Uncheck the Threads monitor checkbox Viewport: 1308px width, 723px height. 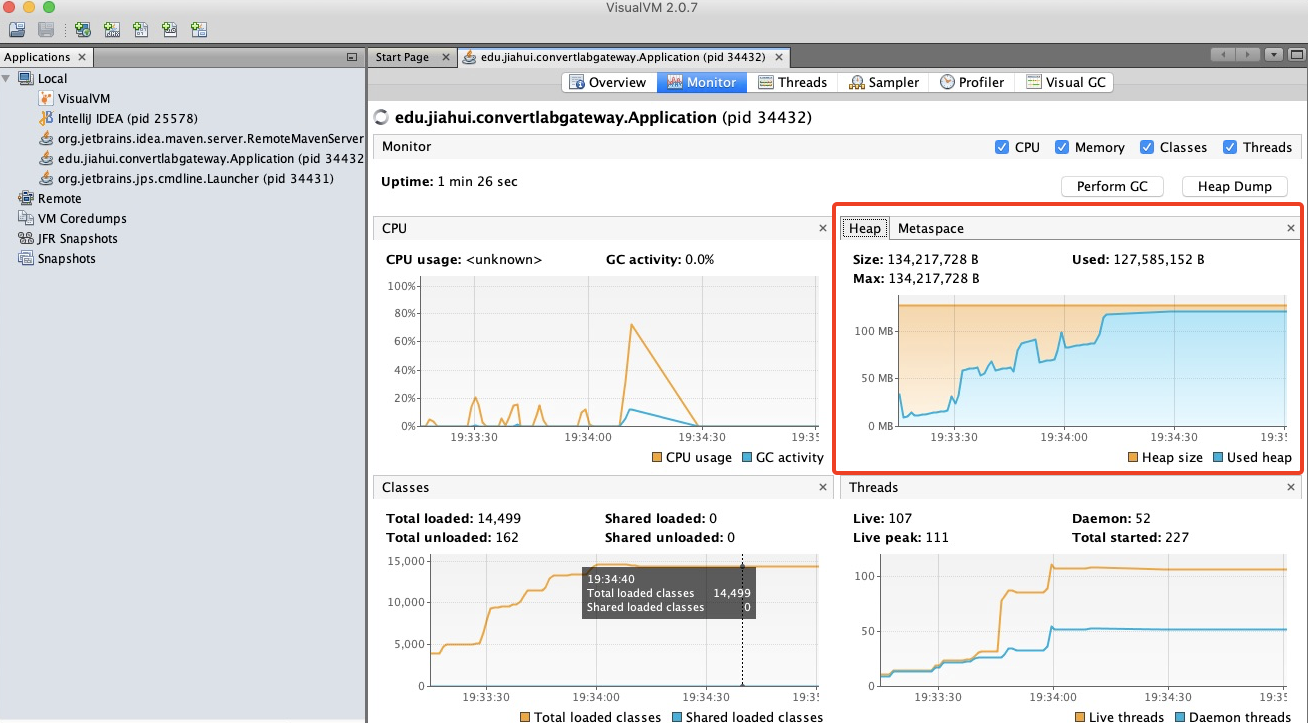point(1230,147)
